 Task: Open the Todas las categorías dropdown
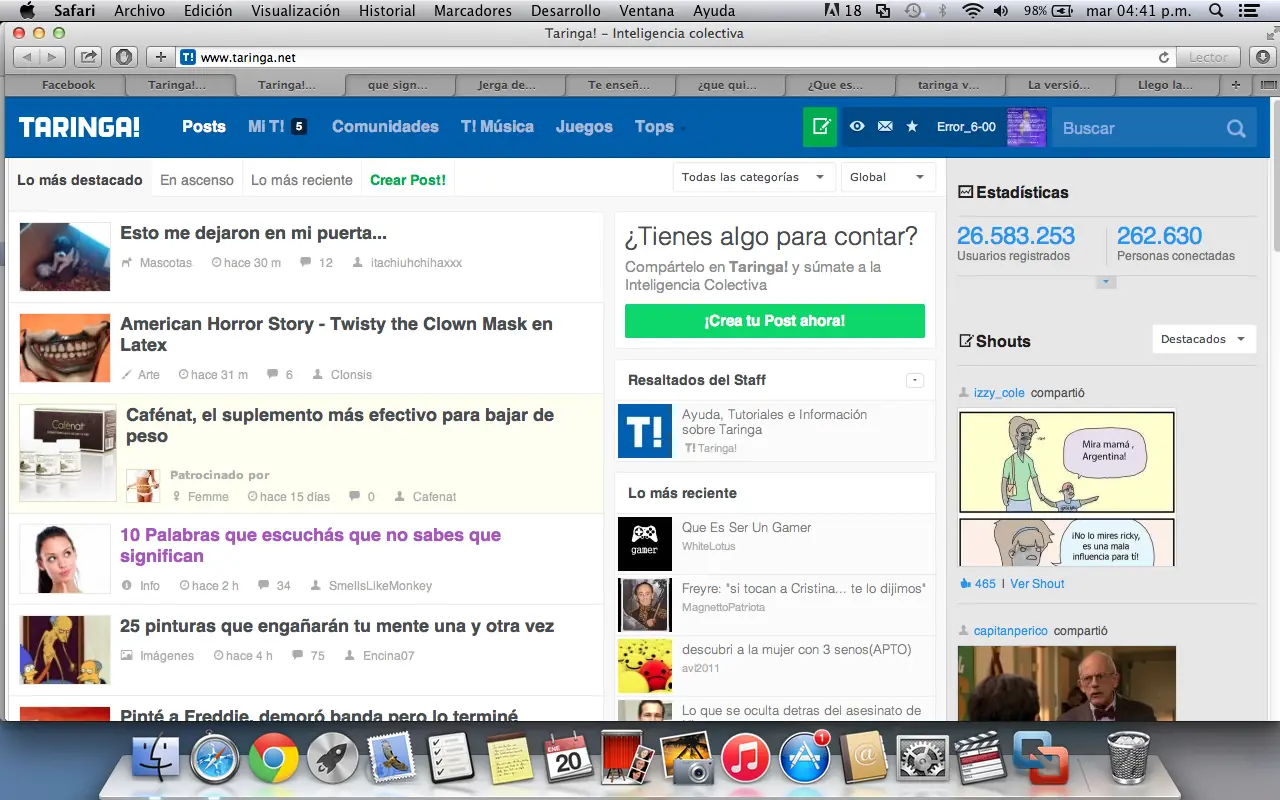point(753,177)
